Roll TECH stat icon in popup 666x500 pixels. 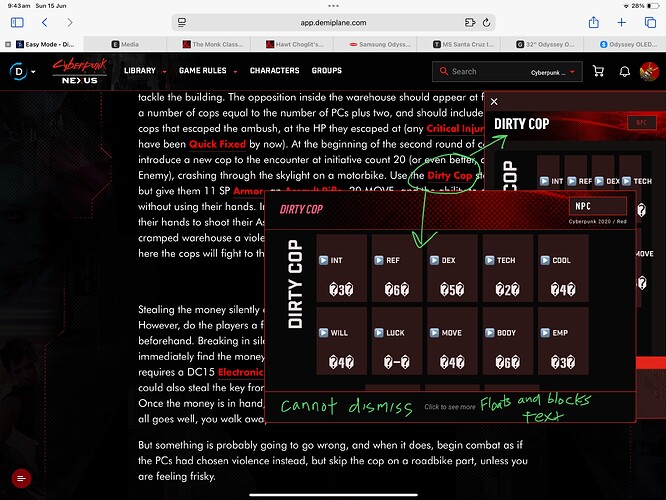[489, 260]
